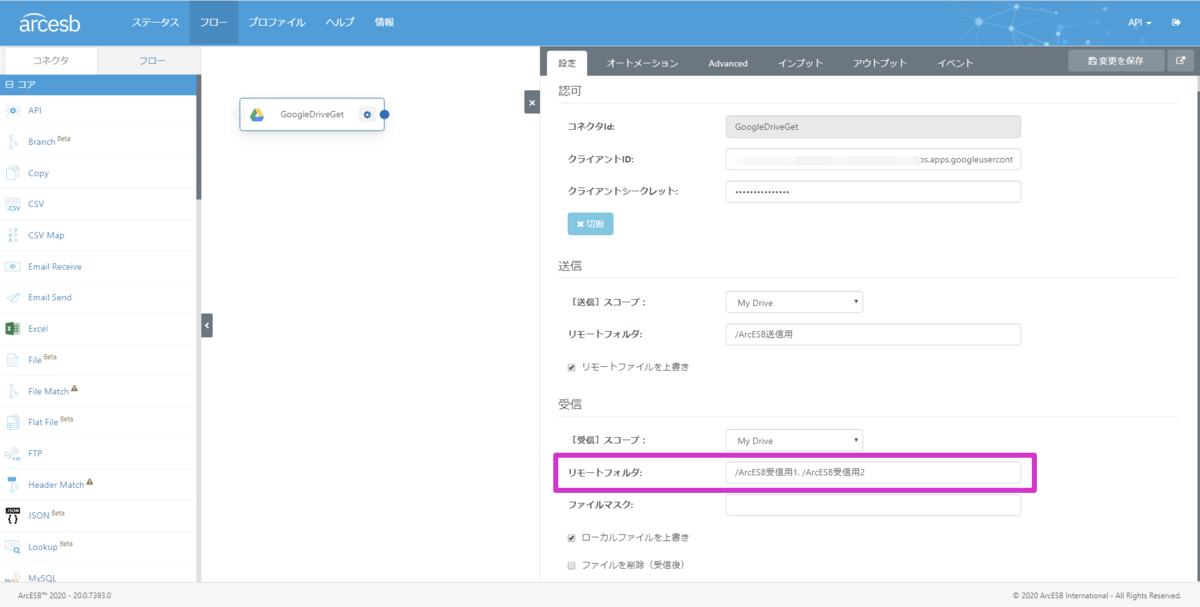Viewport: 1200px width, 607px height.
Task: Choose the Flat File connector icon
Action: 13,422
